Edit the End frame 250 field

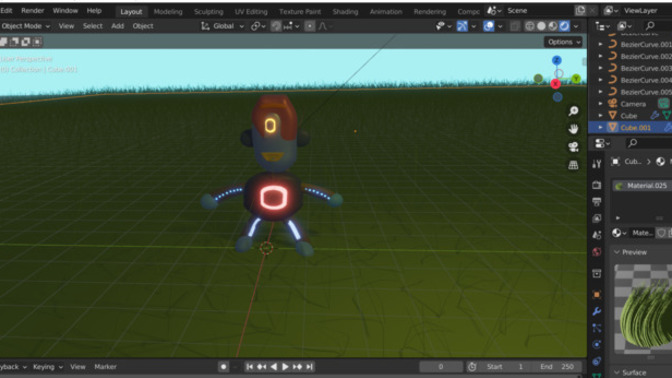[558, 367]
